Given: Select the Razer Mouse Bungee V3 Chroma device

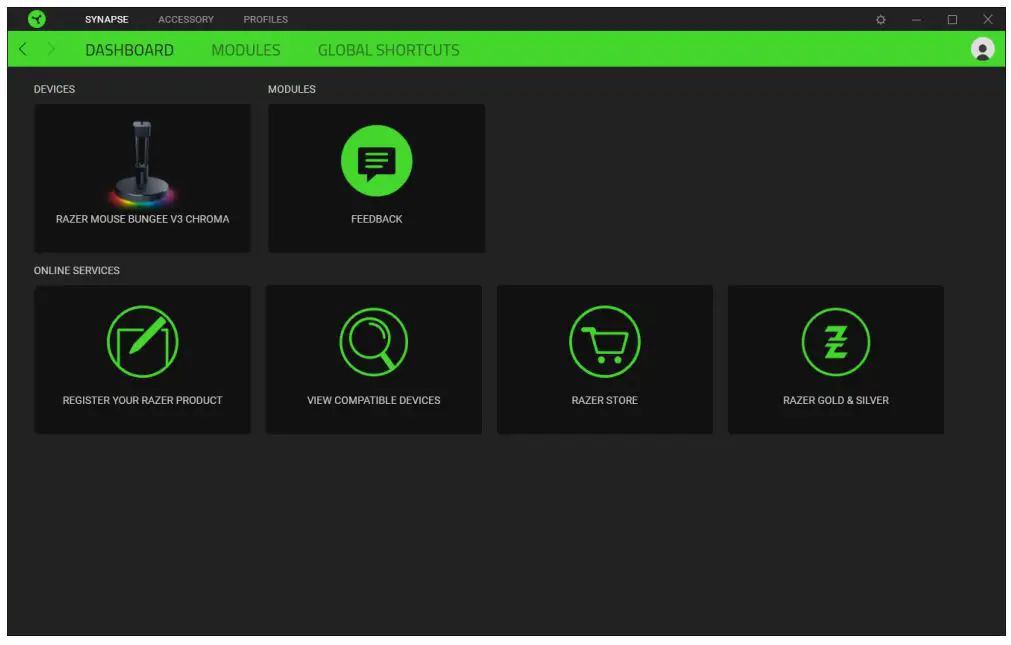Looking at the screenshot, I should coord(142,178).
